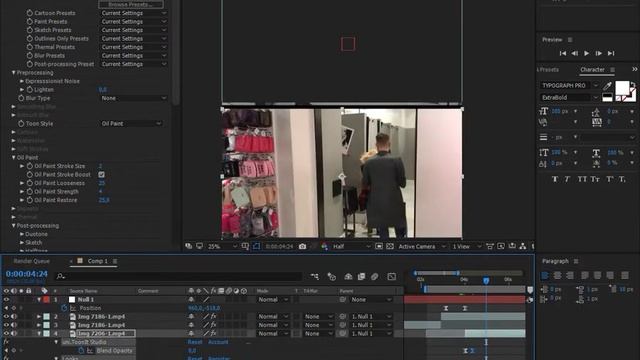Open the composition mini-flowchart in timeline
Image resolution: width=640 pixels, height=360 pixels.
314,277
